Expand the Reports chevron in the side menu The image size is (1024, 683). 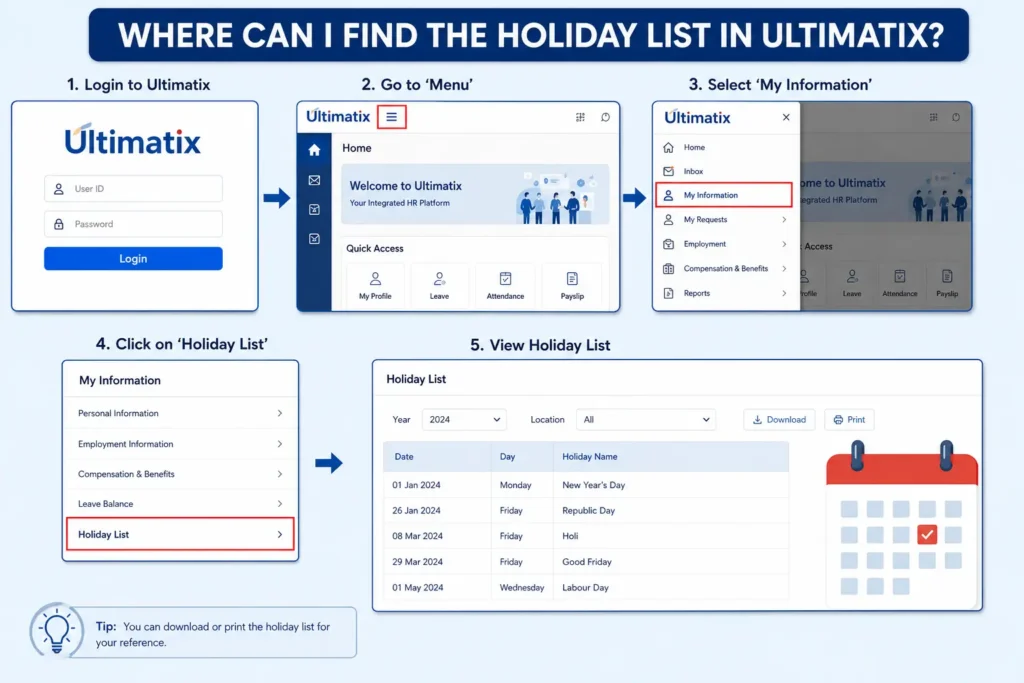[784, 293]
